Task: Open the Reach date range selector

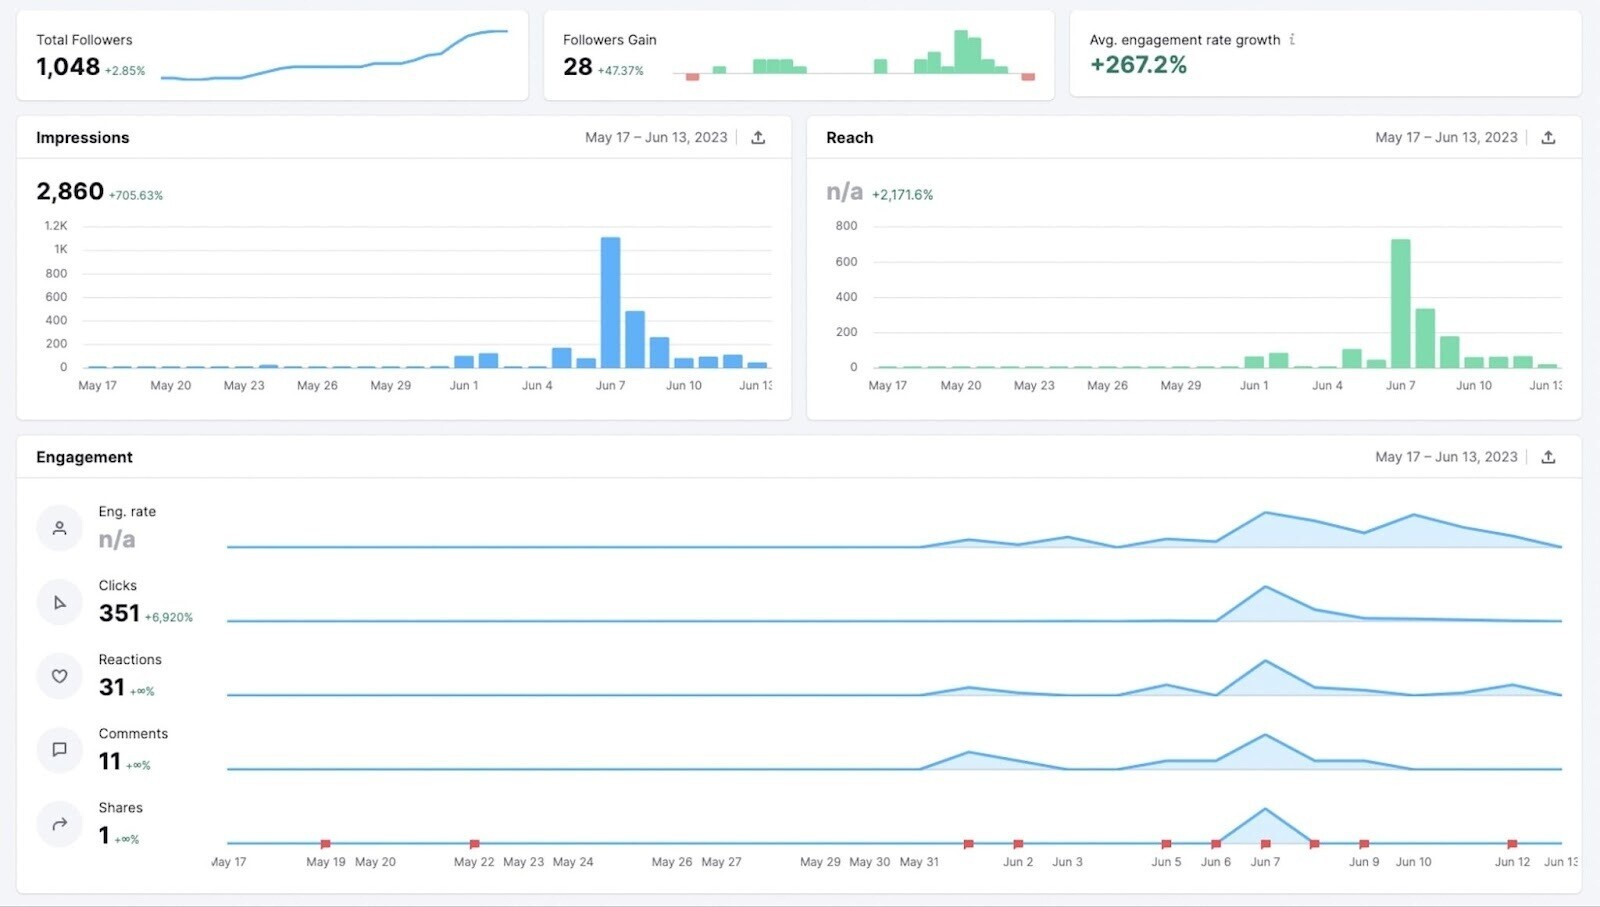Action: click(1446, 137)
